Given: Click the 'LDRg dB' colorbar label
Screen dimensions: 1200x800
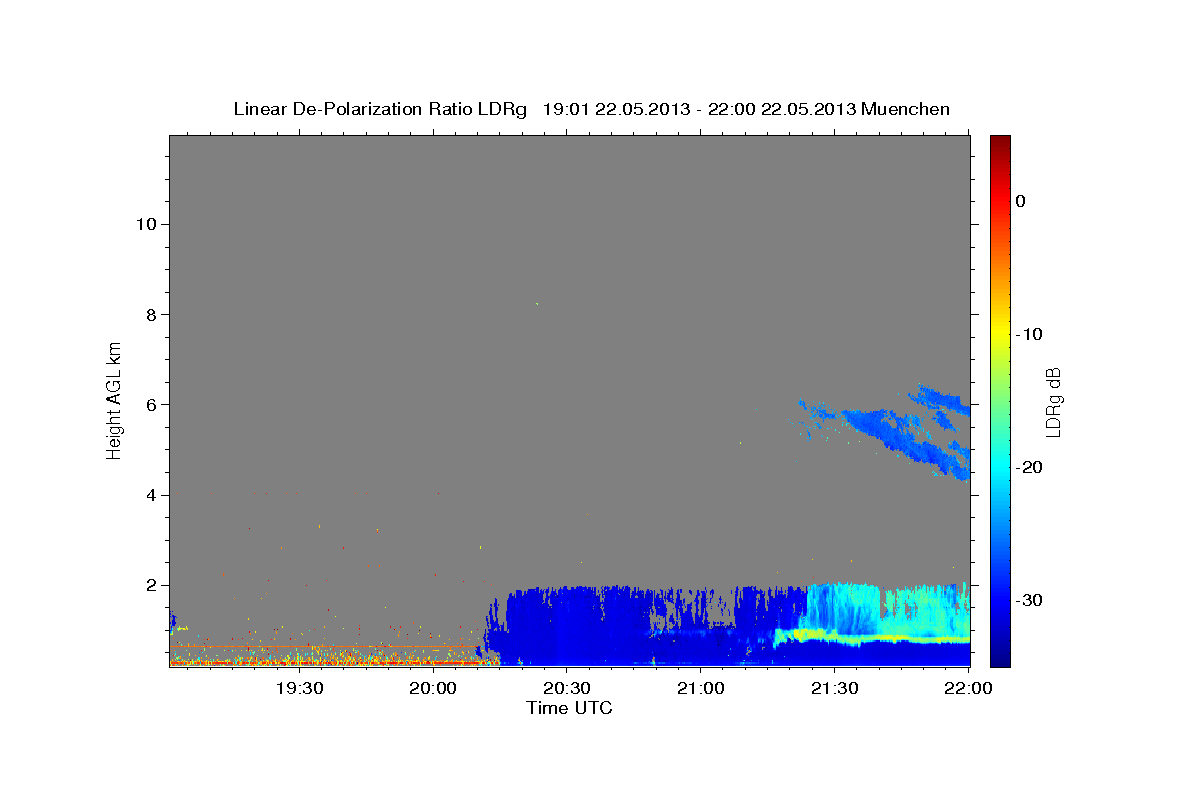Looking at the screenshot, I should coord(1053,400).
